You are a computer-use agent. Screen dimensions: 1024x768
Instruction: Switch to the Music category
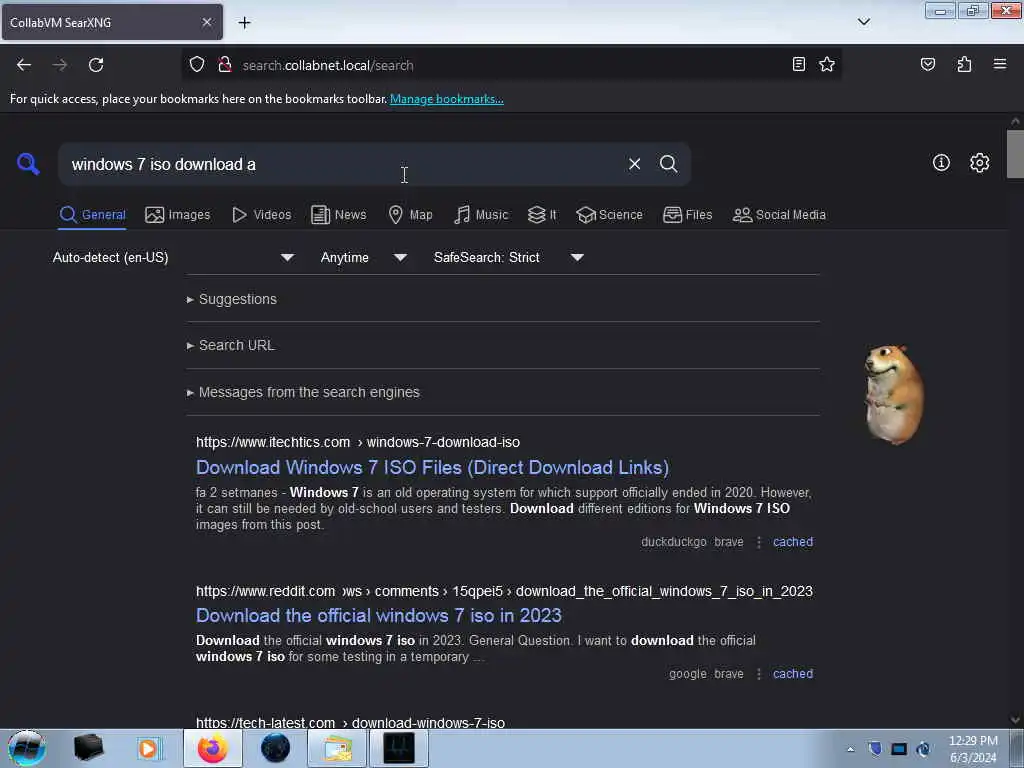[x=481, y=215]
